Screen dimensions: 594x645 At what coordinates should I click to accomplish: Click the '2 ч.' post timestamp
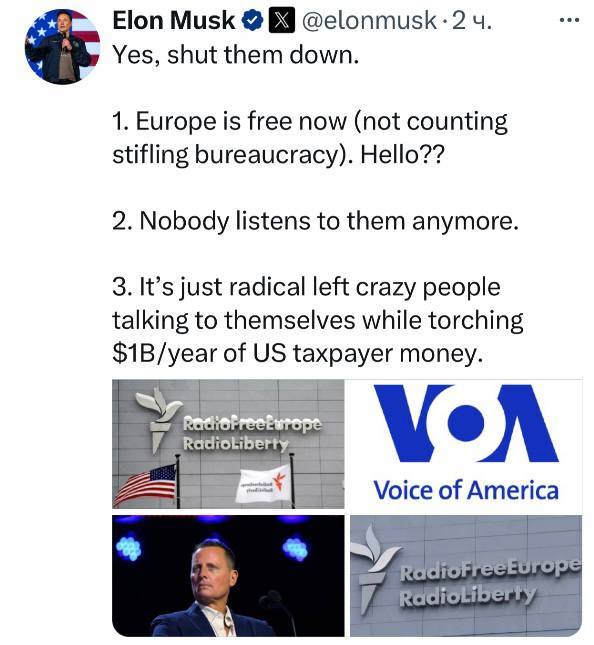pyautogui.click(x=471, y=21)
